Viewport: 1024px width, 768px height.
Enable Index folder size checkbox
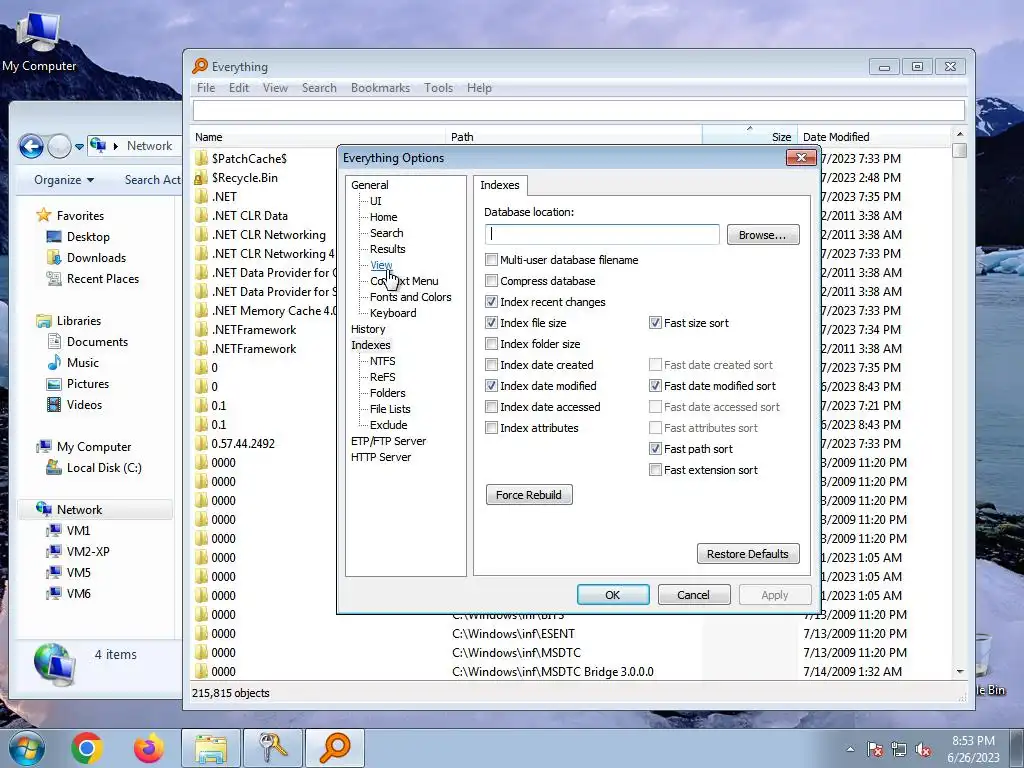[491, 344]
